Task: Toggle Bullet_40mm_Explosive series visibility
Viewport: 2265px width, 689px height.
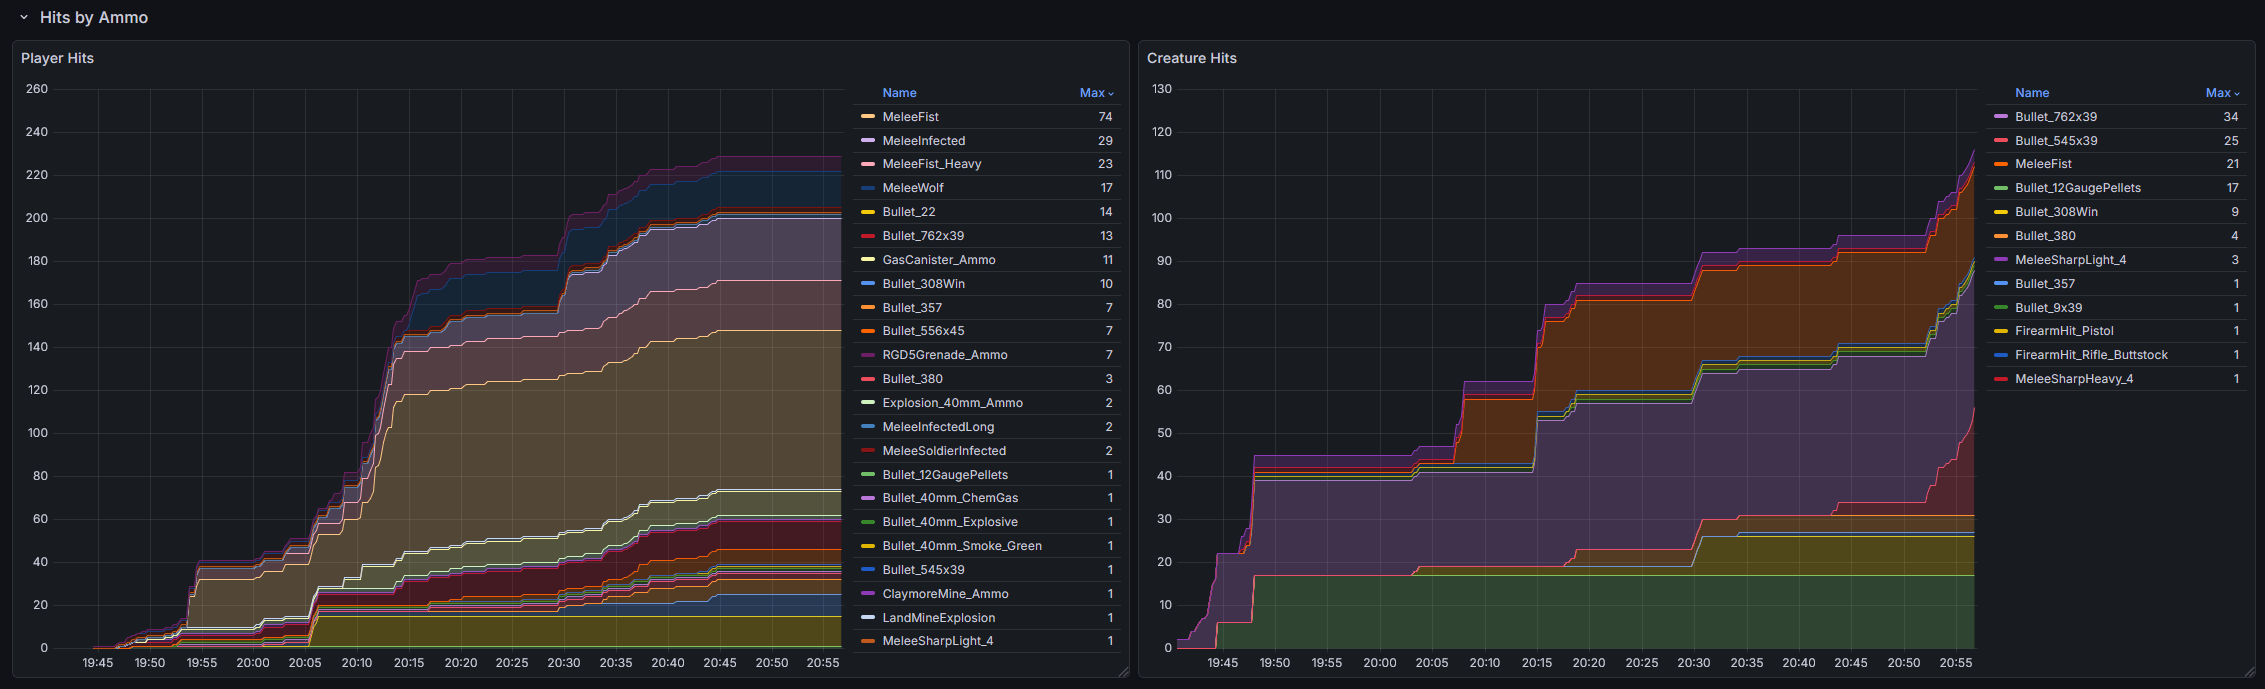Action: point(950,522)
